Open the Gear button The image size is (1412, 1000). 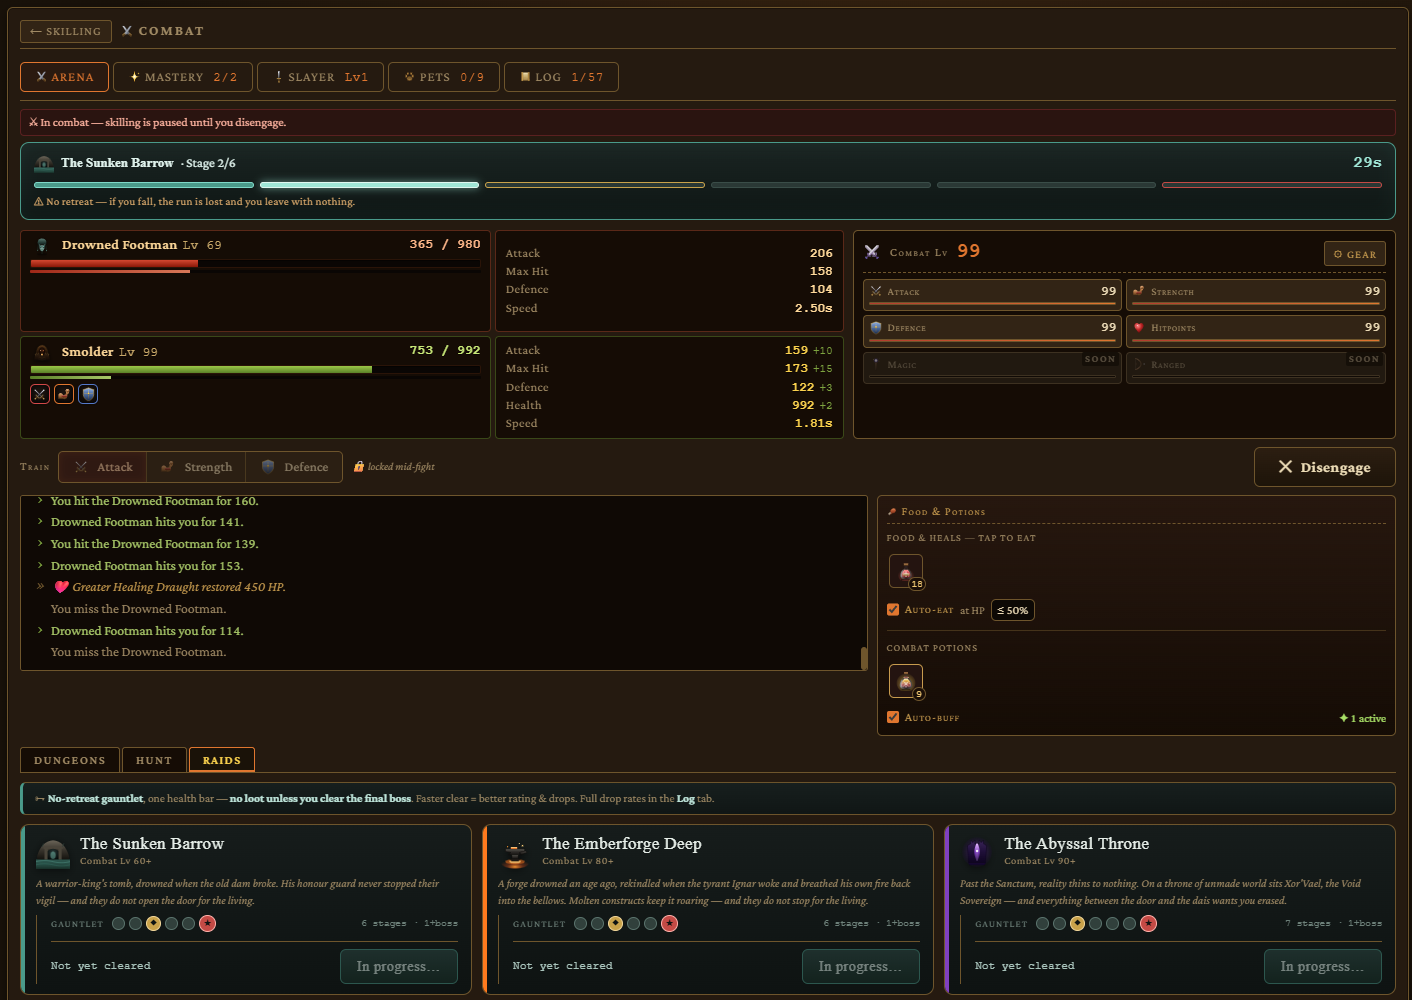pos(1355,254)
